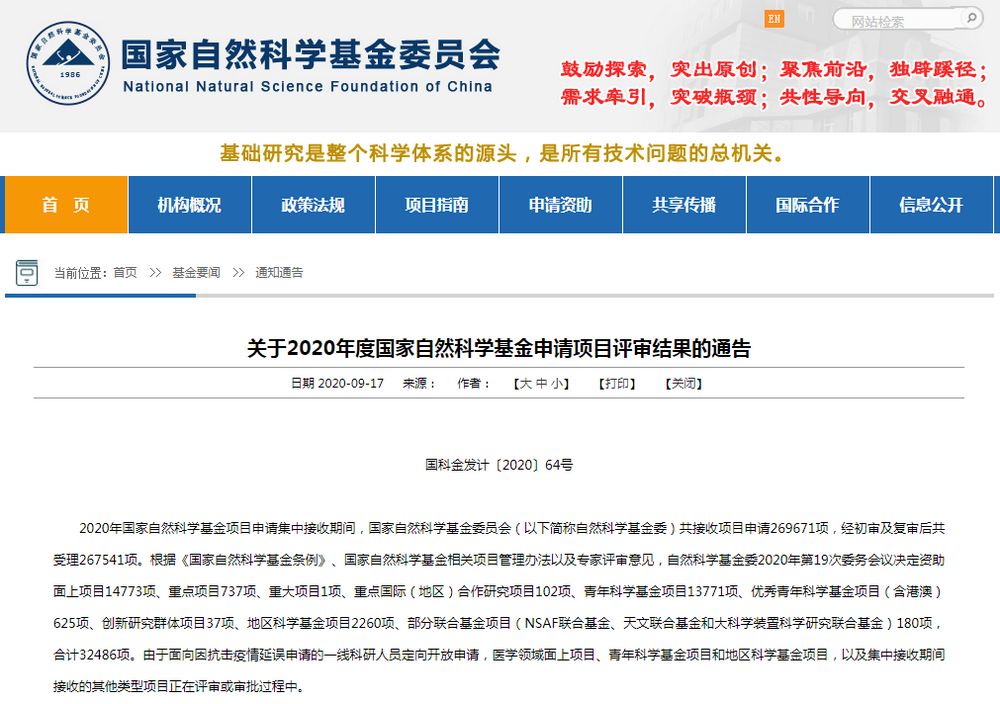The width and height of the screenshot is (1000, 704).
Task: Open the 共享传播 menu
Action: 684,205
